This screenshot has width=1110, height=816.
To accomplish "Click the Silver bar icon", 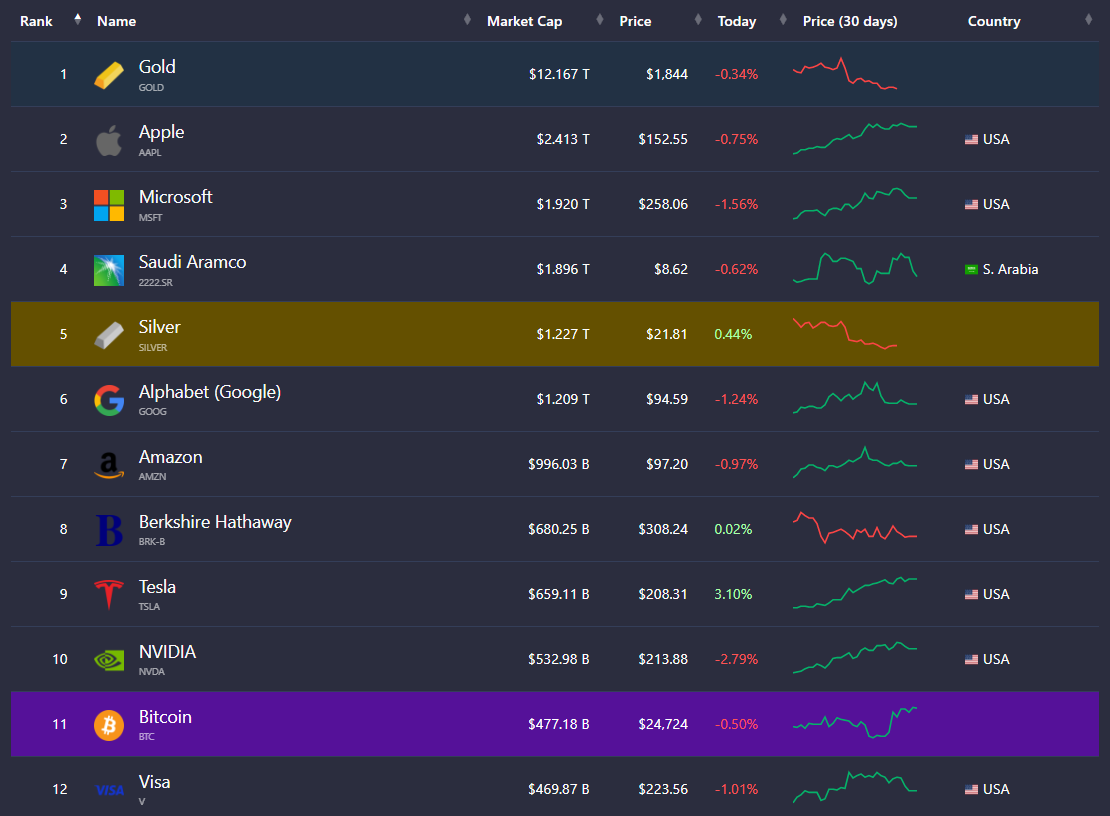I will 109,335.
